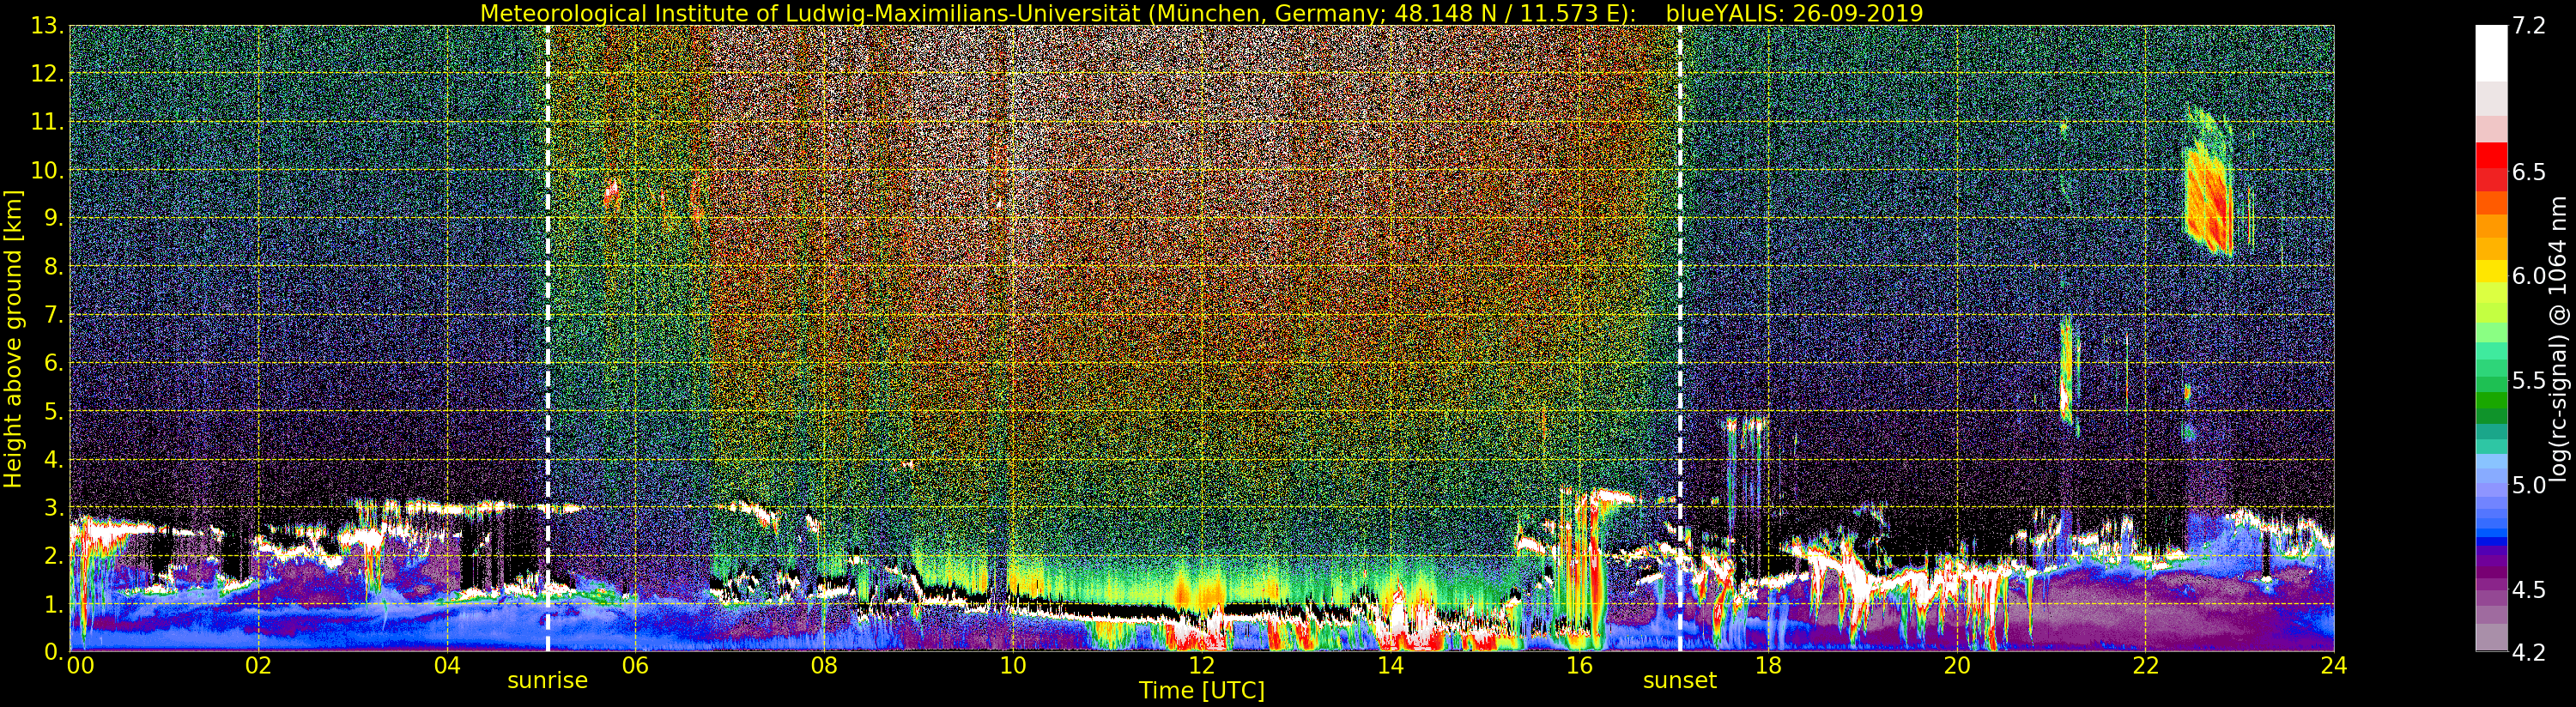Click height axis tick label '6.'
The height and width of the screenshot is (707, 2576).
click(52, 363)
